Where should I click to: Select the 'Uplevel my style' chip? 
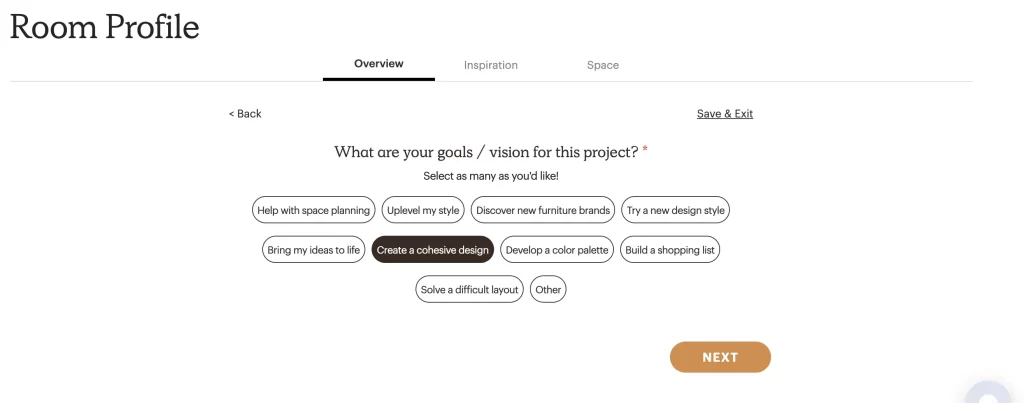[x=423, y=210]
